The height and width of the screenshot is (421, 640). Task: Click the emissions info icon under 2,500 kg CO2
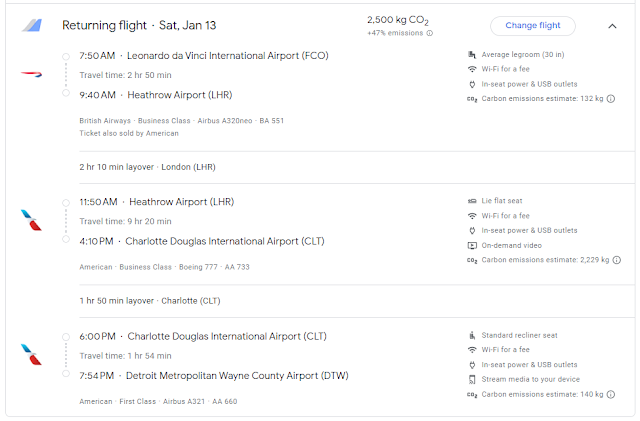pos(430,33)
